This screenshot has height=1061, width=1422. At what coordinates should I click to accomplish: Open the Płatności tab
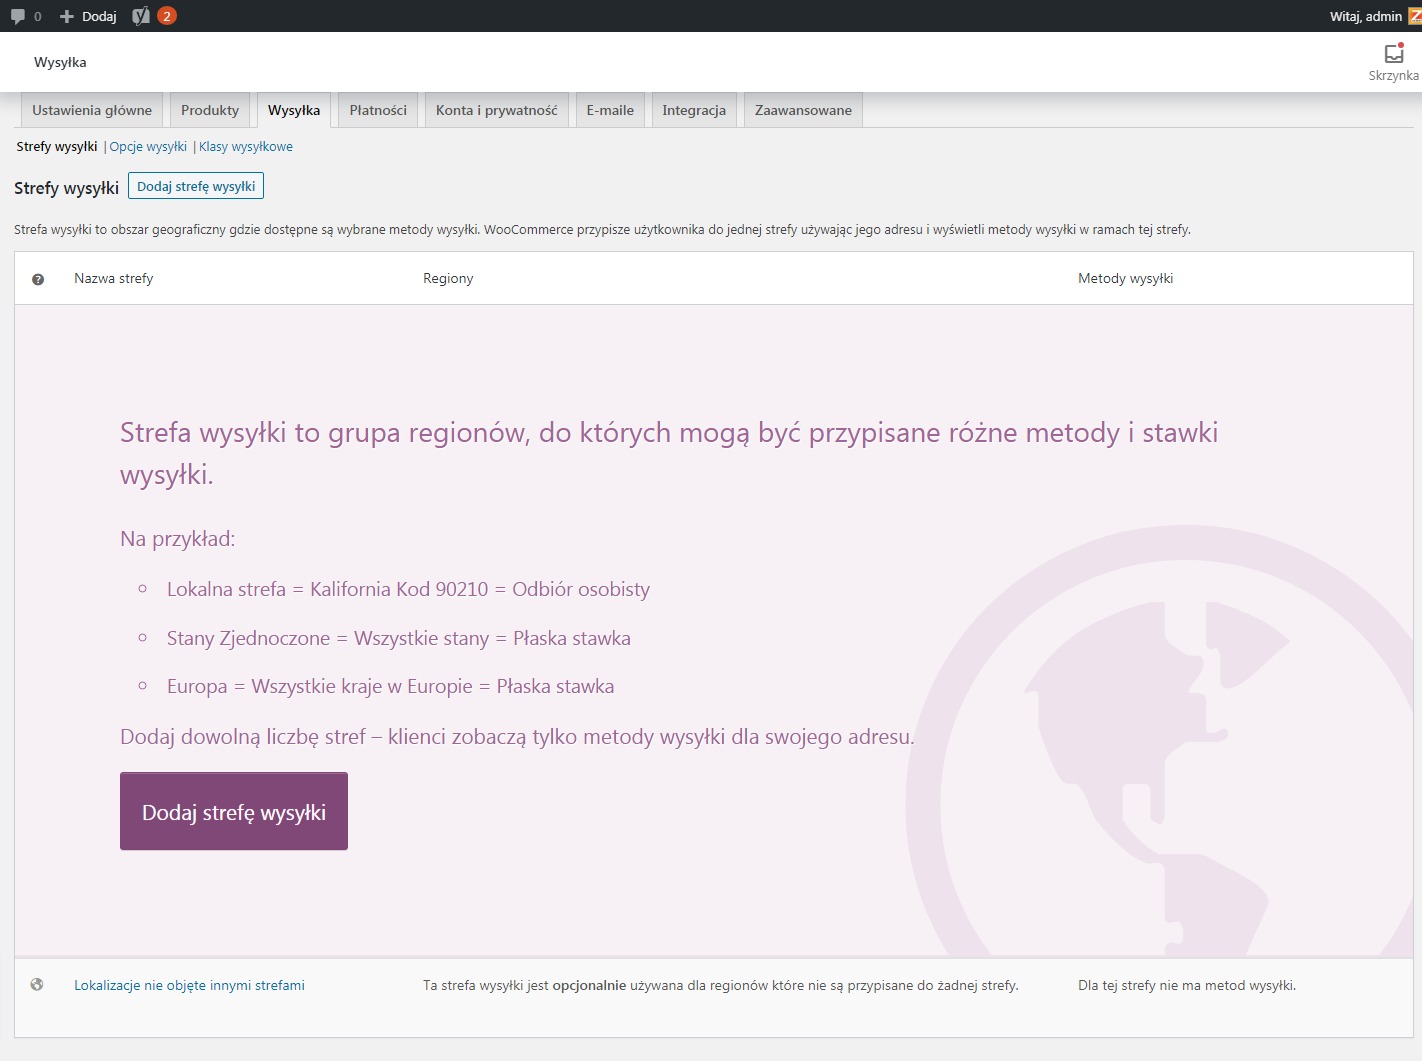378,110
